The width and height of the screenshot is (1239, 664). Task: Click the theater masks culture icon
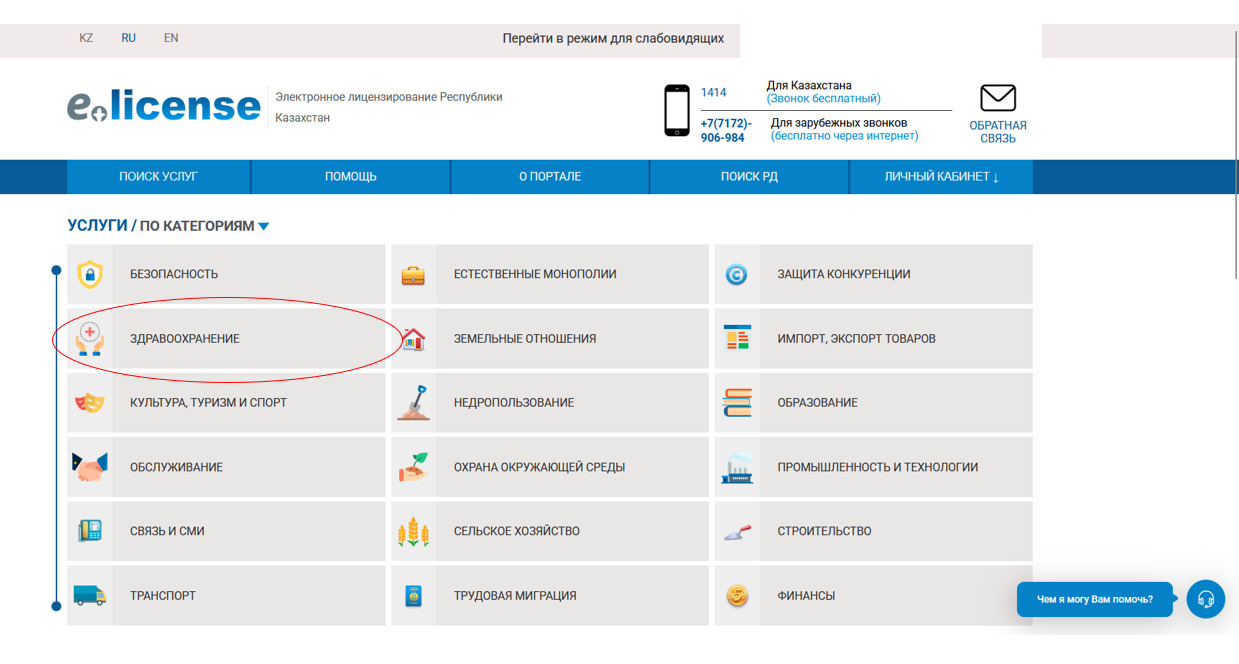tap(90, 403)
